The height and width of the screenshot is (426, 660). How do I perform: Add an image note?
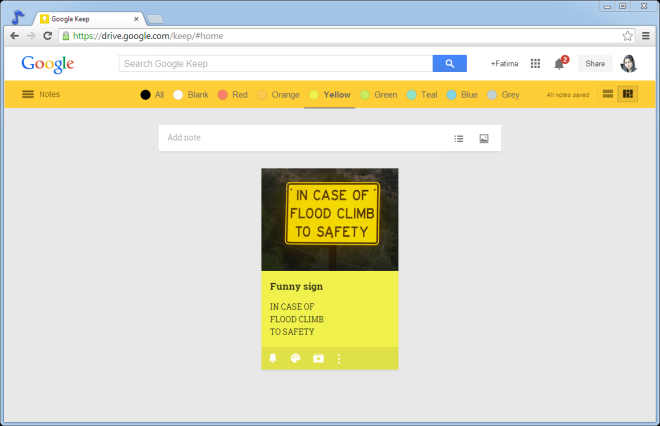[x=484, y=138]
